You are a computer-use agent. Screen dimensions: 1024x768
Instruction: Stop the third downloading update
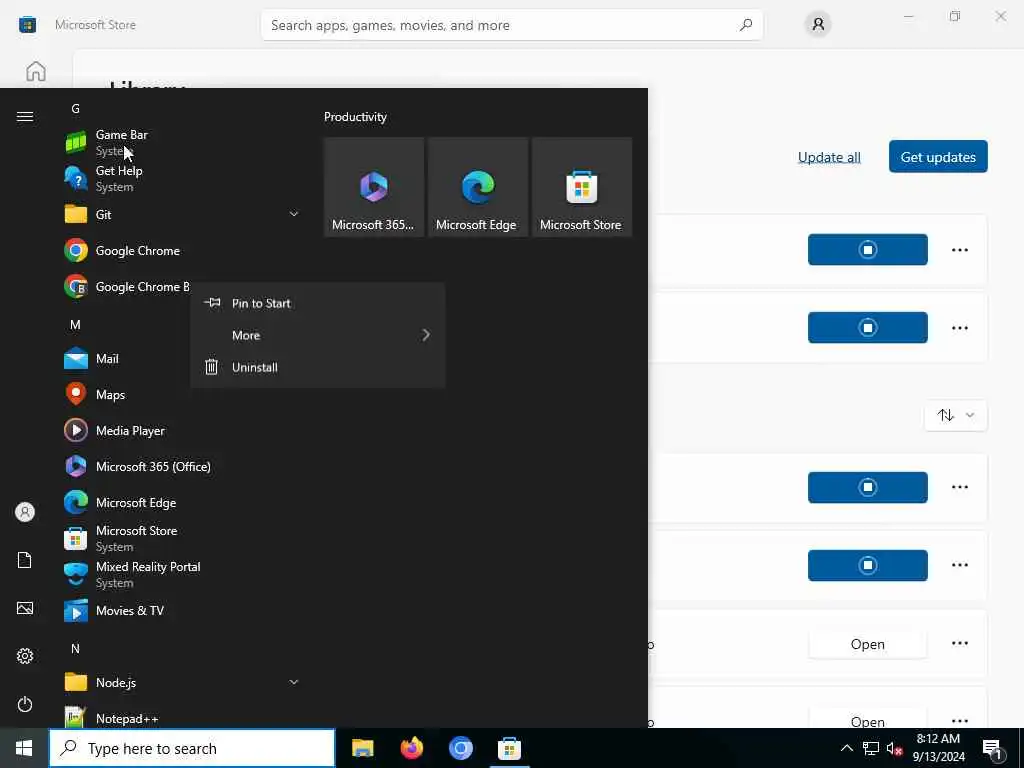[867, 487]
